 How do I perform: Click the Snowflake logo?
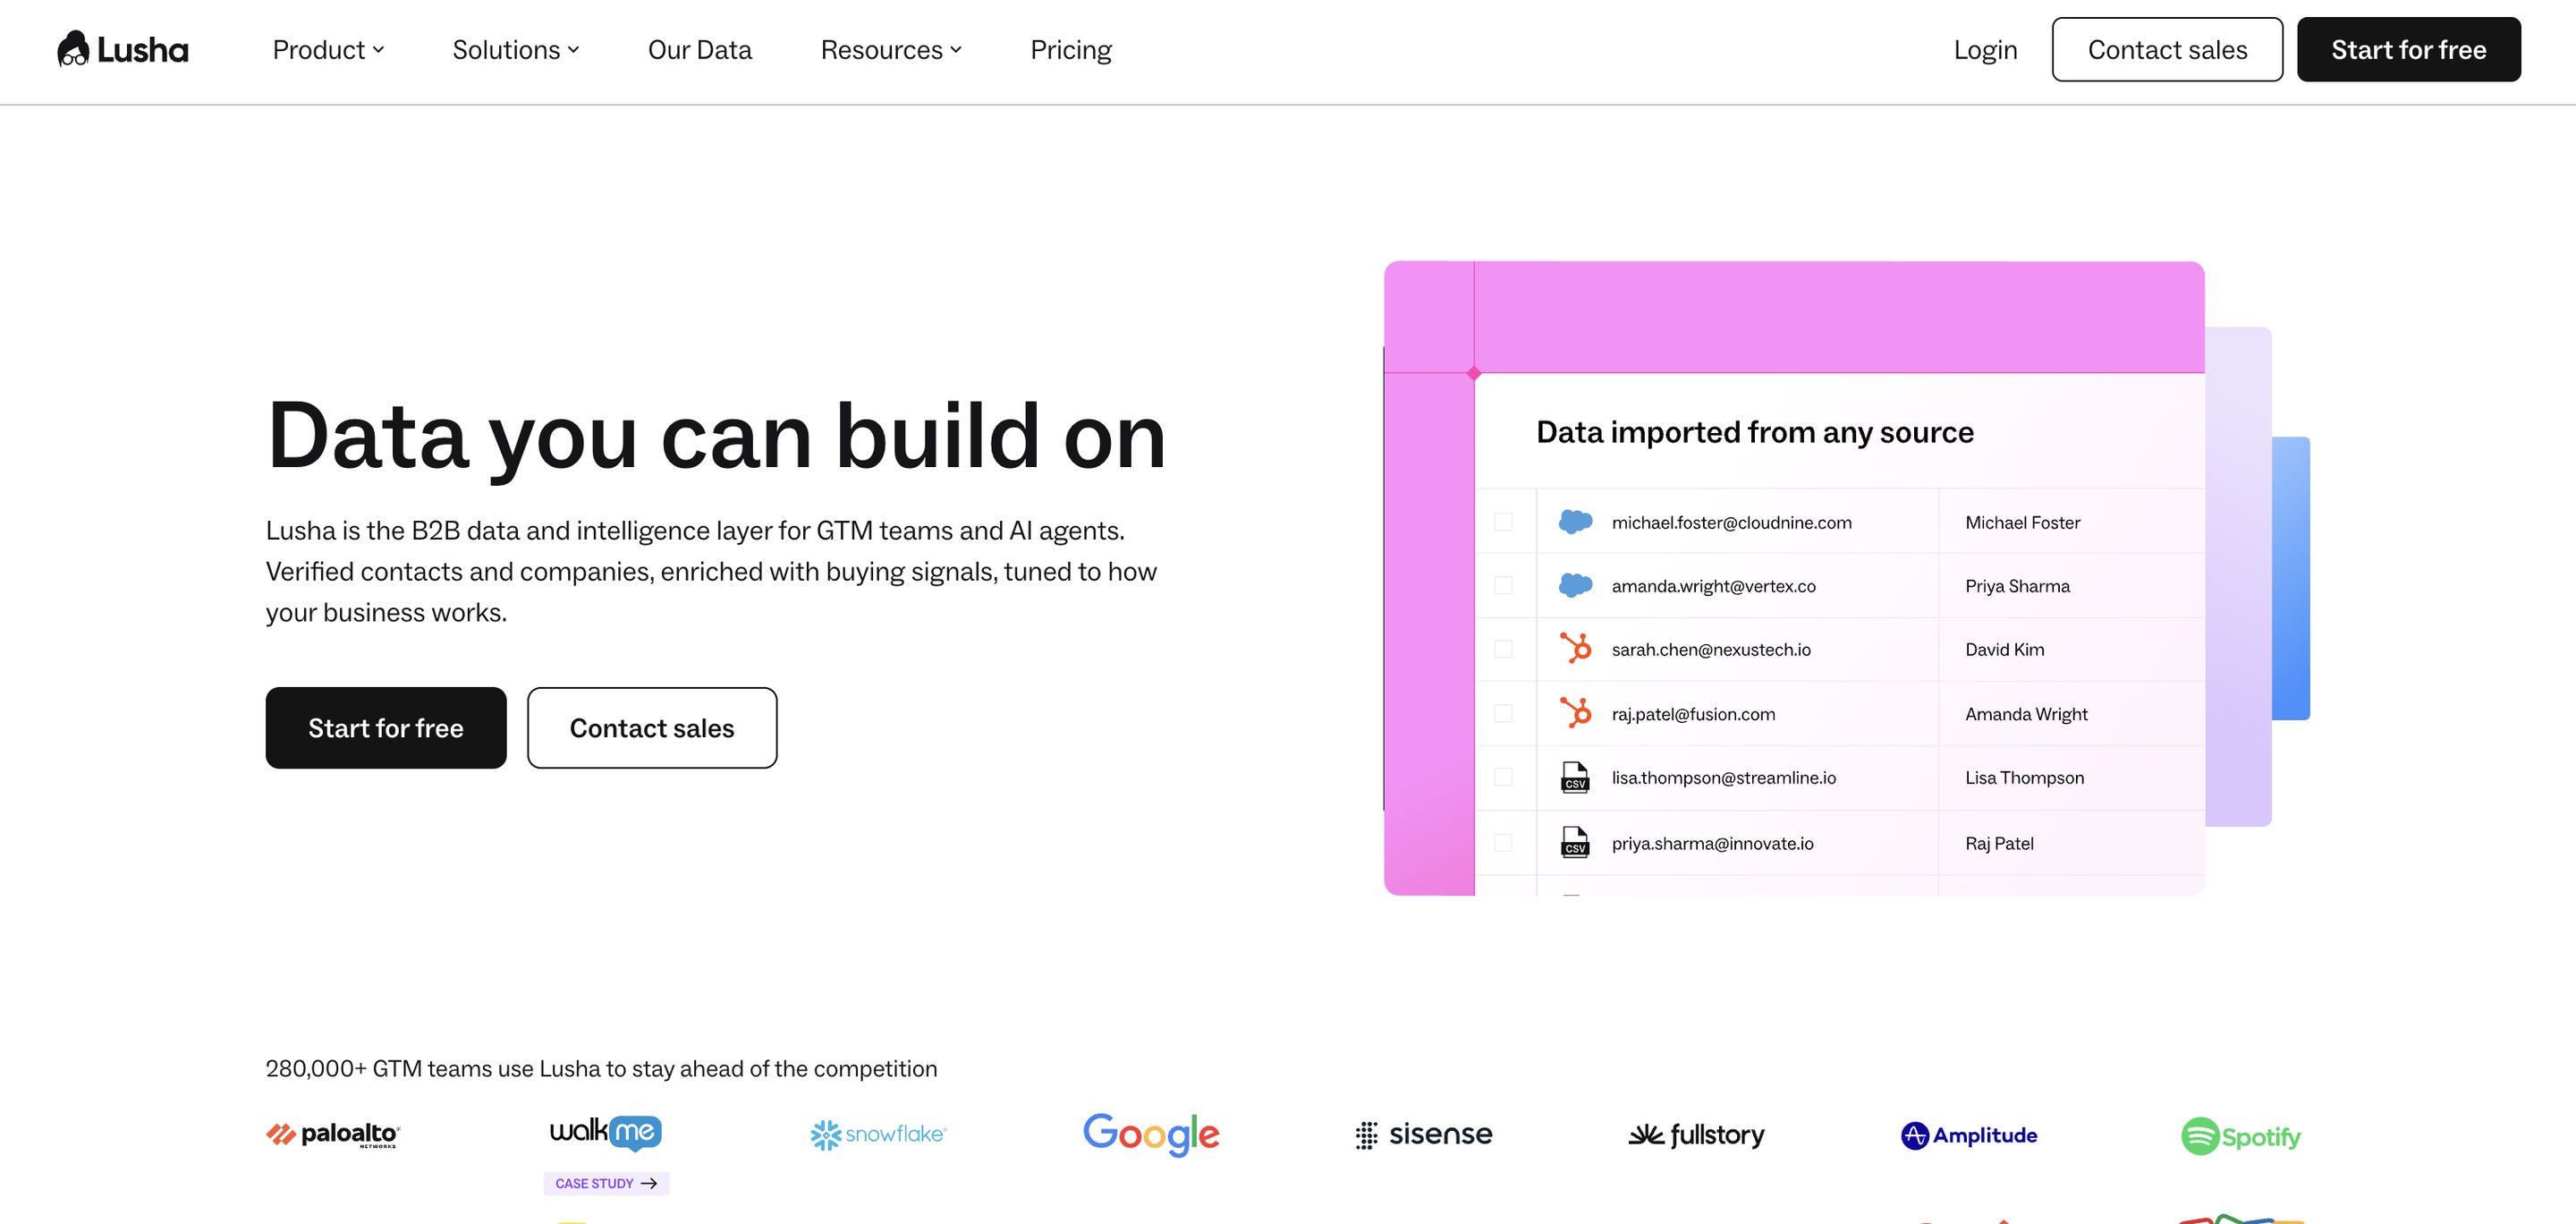(x=878, y=1134)
